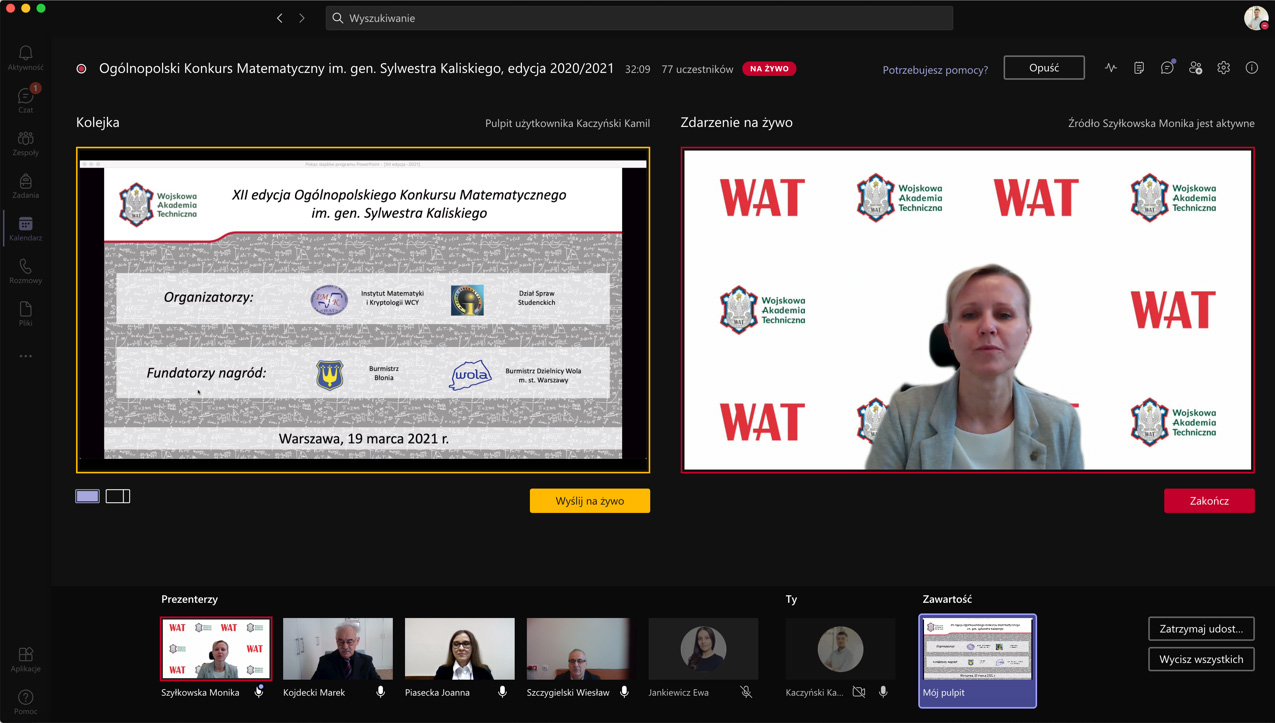1275x723 pixels.
Task: Open Rozmowy calls section
Action: click(x=25, y=271)
